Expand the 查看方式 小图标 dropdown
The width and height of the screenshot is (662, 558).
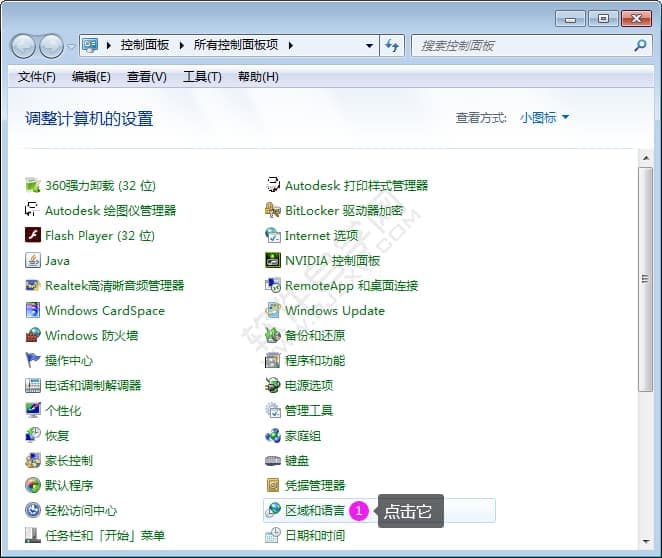coord(544,118)
